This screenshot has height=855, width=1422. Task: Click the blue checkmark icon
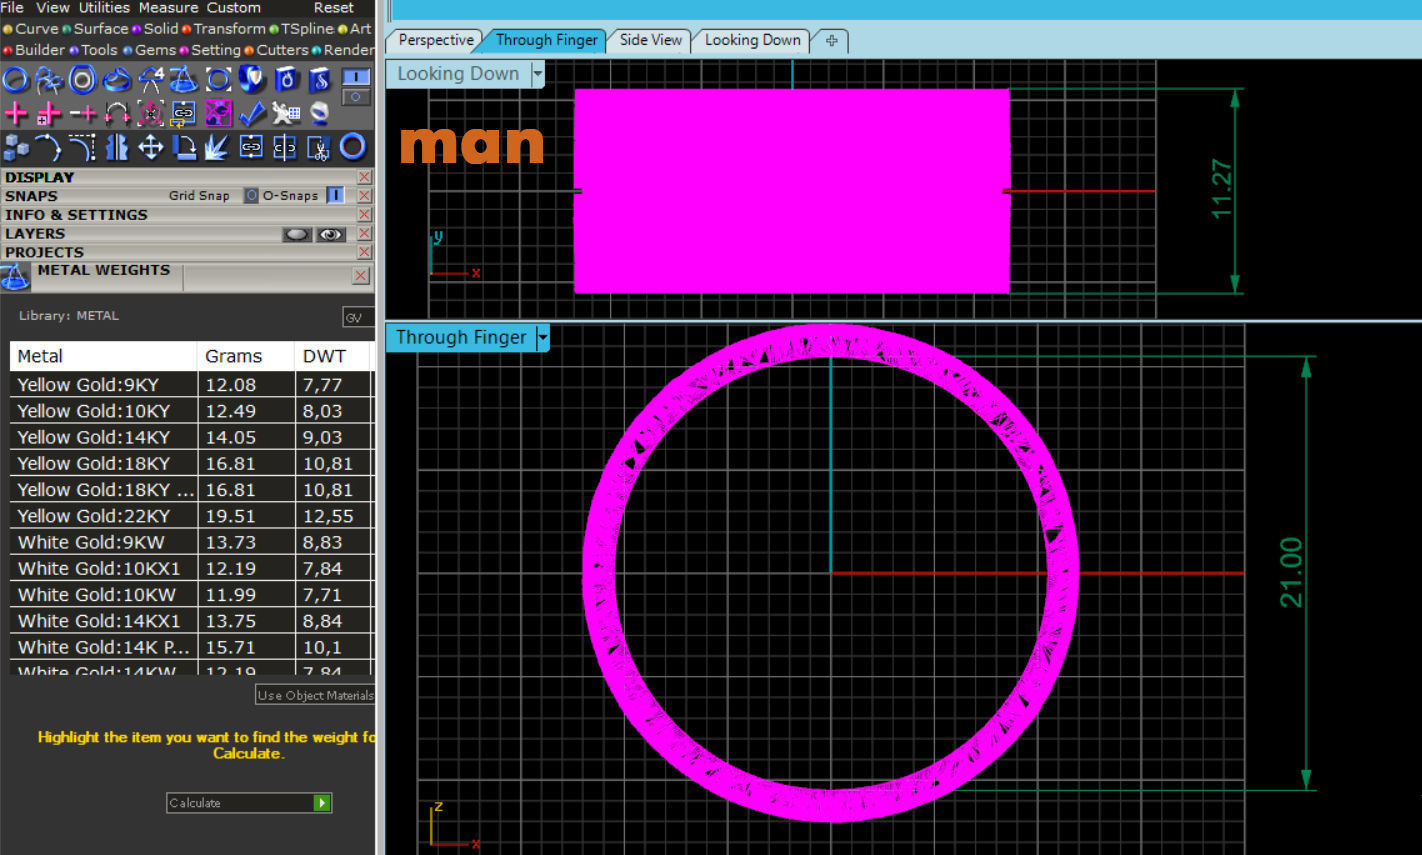[x=252, y=114]
